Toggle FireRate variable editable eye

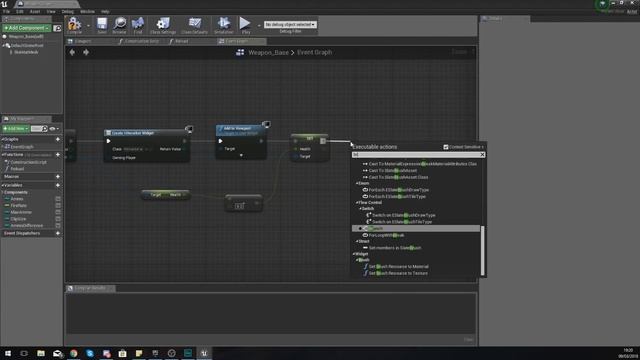[58, 205]
